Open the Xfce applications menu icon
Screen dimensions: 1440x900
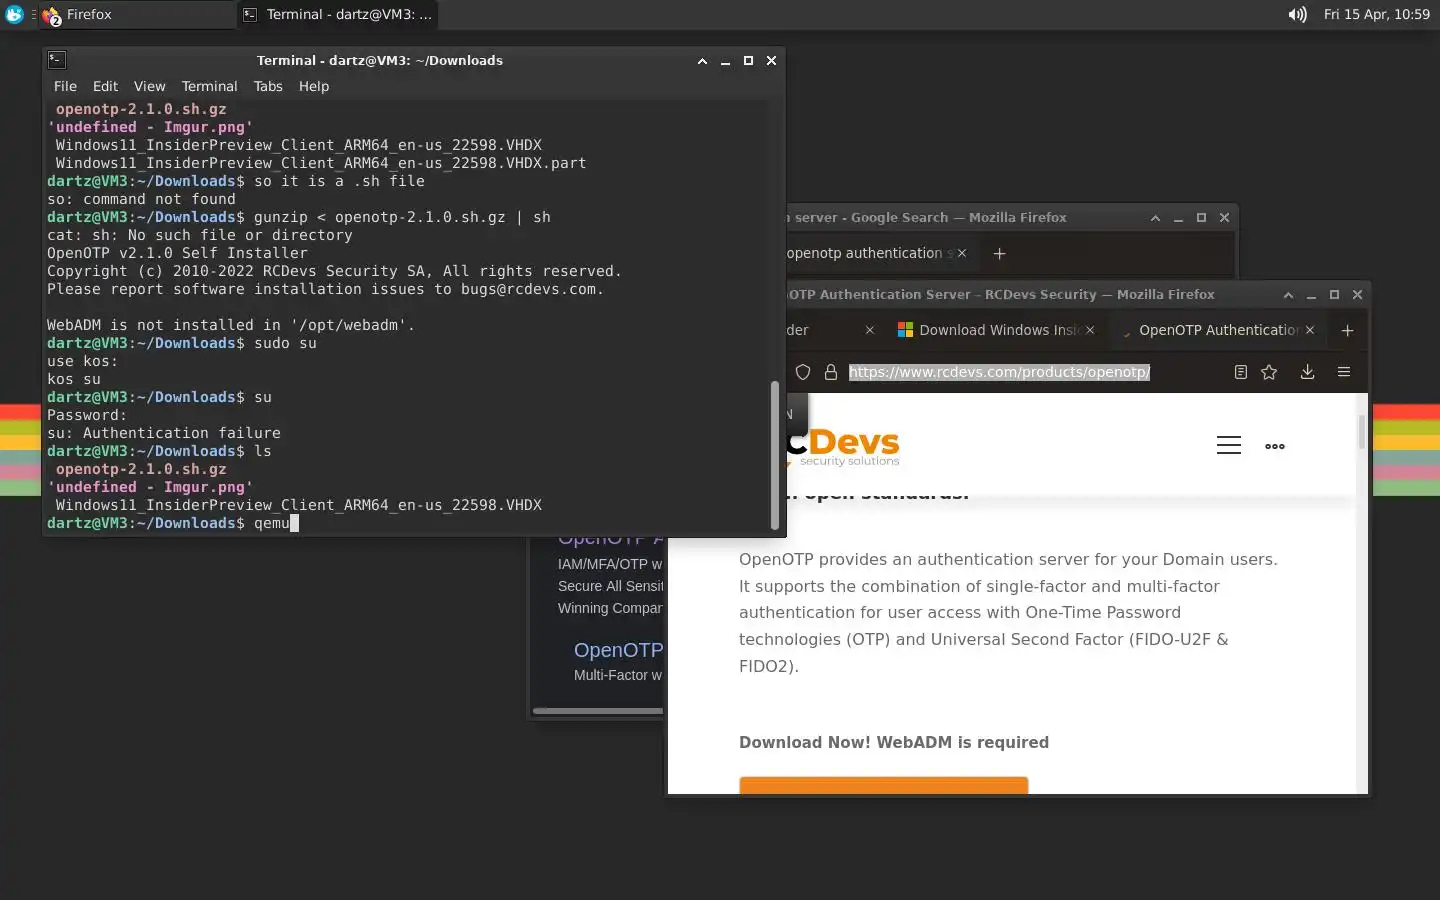point(14,14)
